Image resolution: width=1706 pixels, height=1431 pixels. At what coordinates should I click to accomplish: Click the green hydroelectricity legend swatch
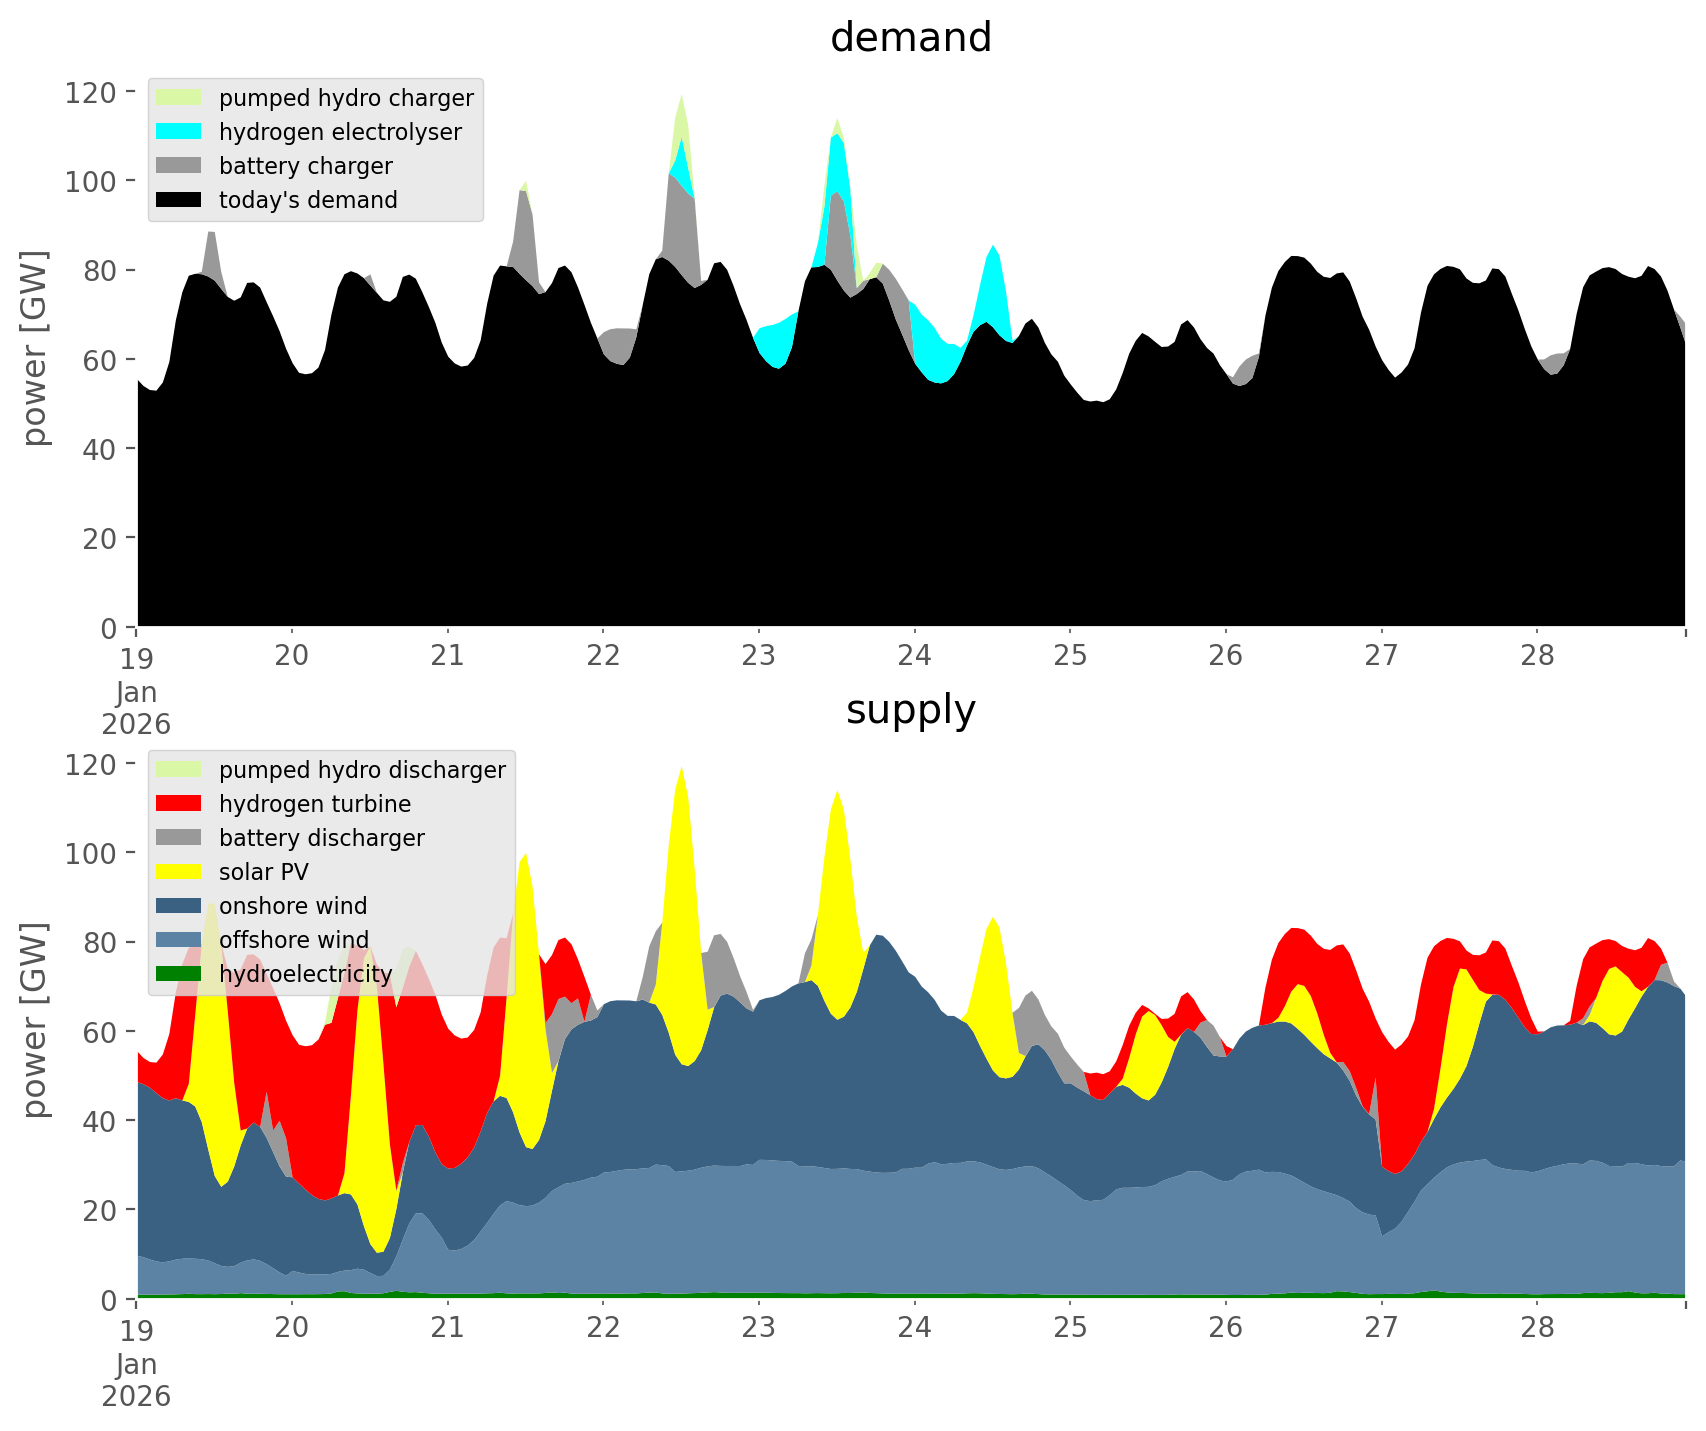click(x=179, y=974)
